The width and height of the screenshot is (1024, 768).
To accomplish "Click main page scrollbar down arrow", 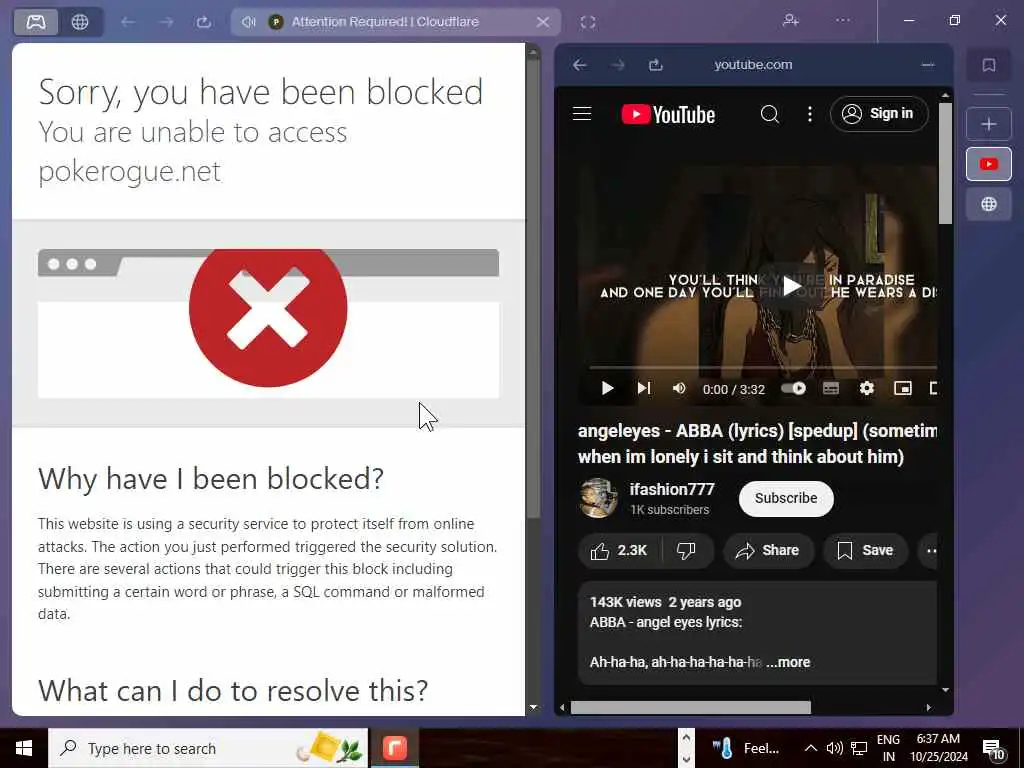I will click(534, 707).
